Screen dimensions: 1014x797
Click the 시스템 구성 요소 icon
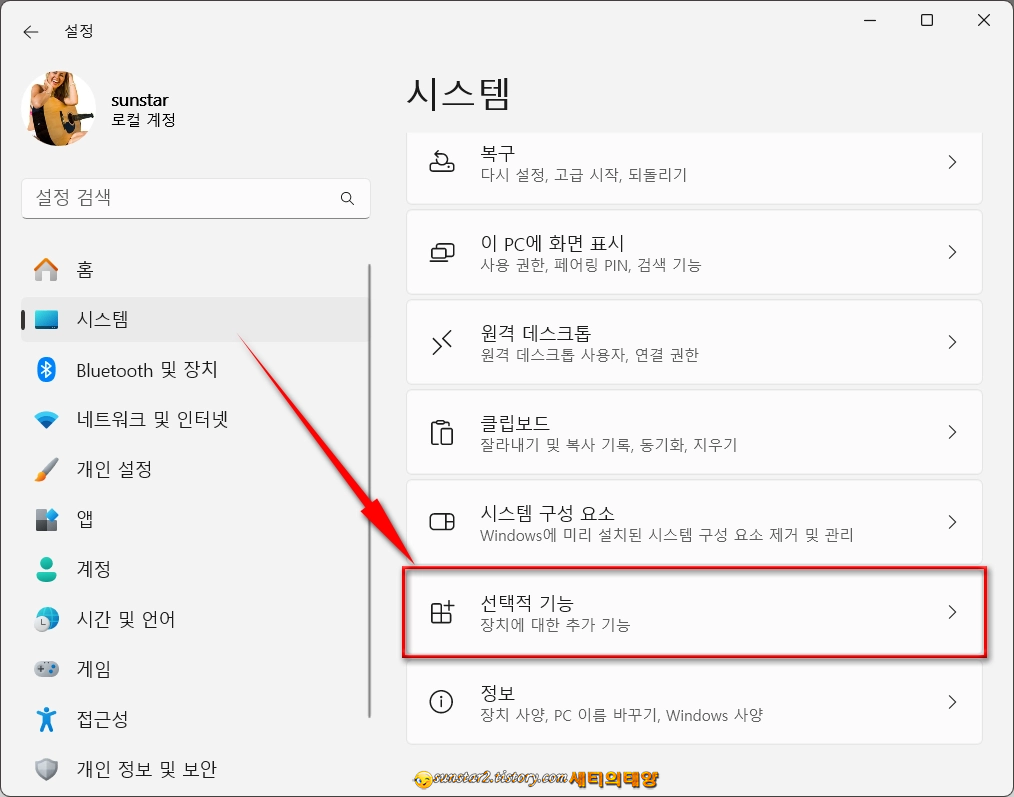(x=442, y=521)
